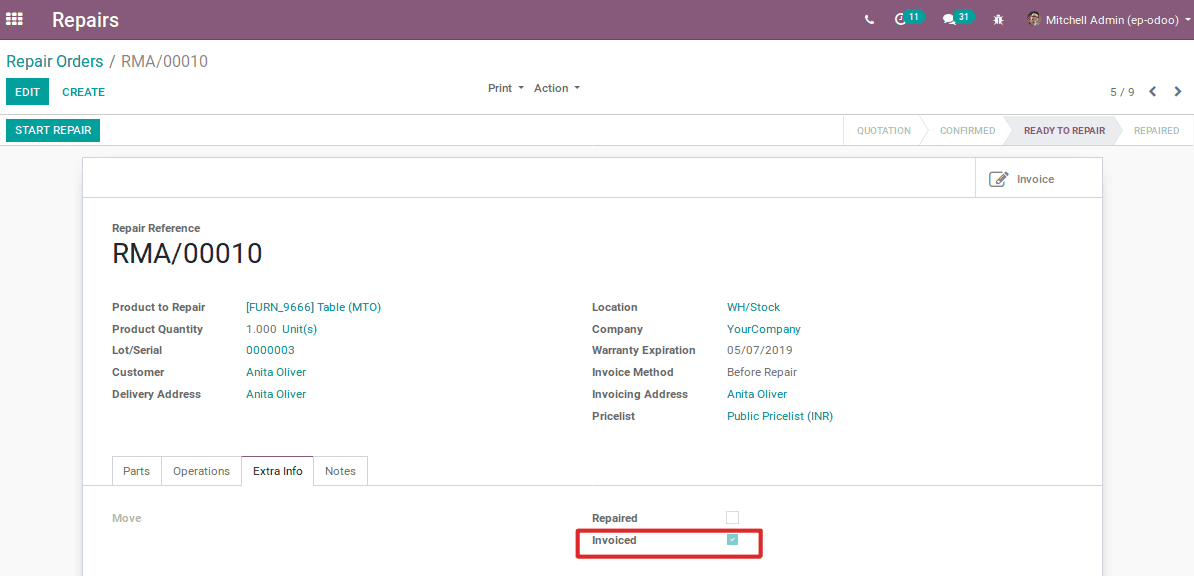
Task: Click the Repairs app title menu
Action: pos(85,20)
